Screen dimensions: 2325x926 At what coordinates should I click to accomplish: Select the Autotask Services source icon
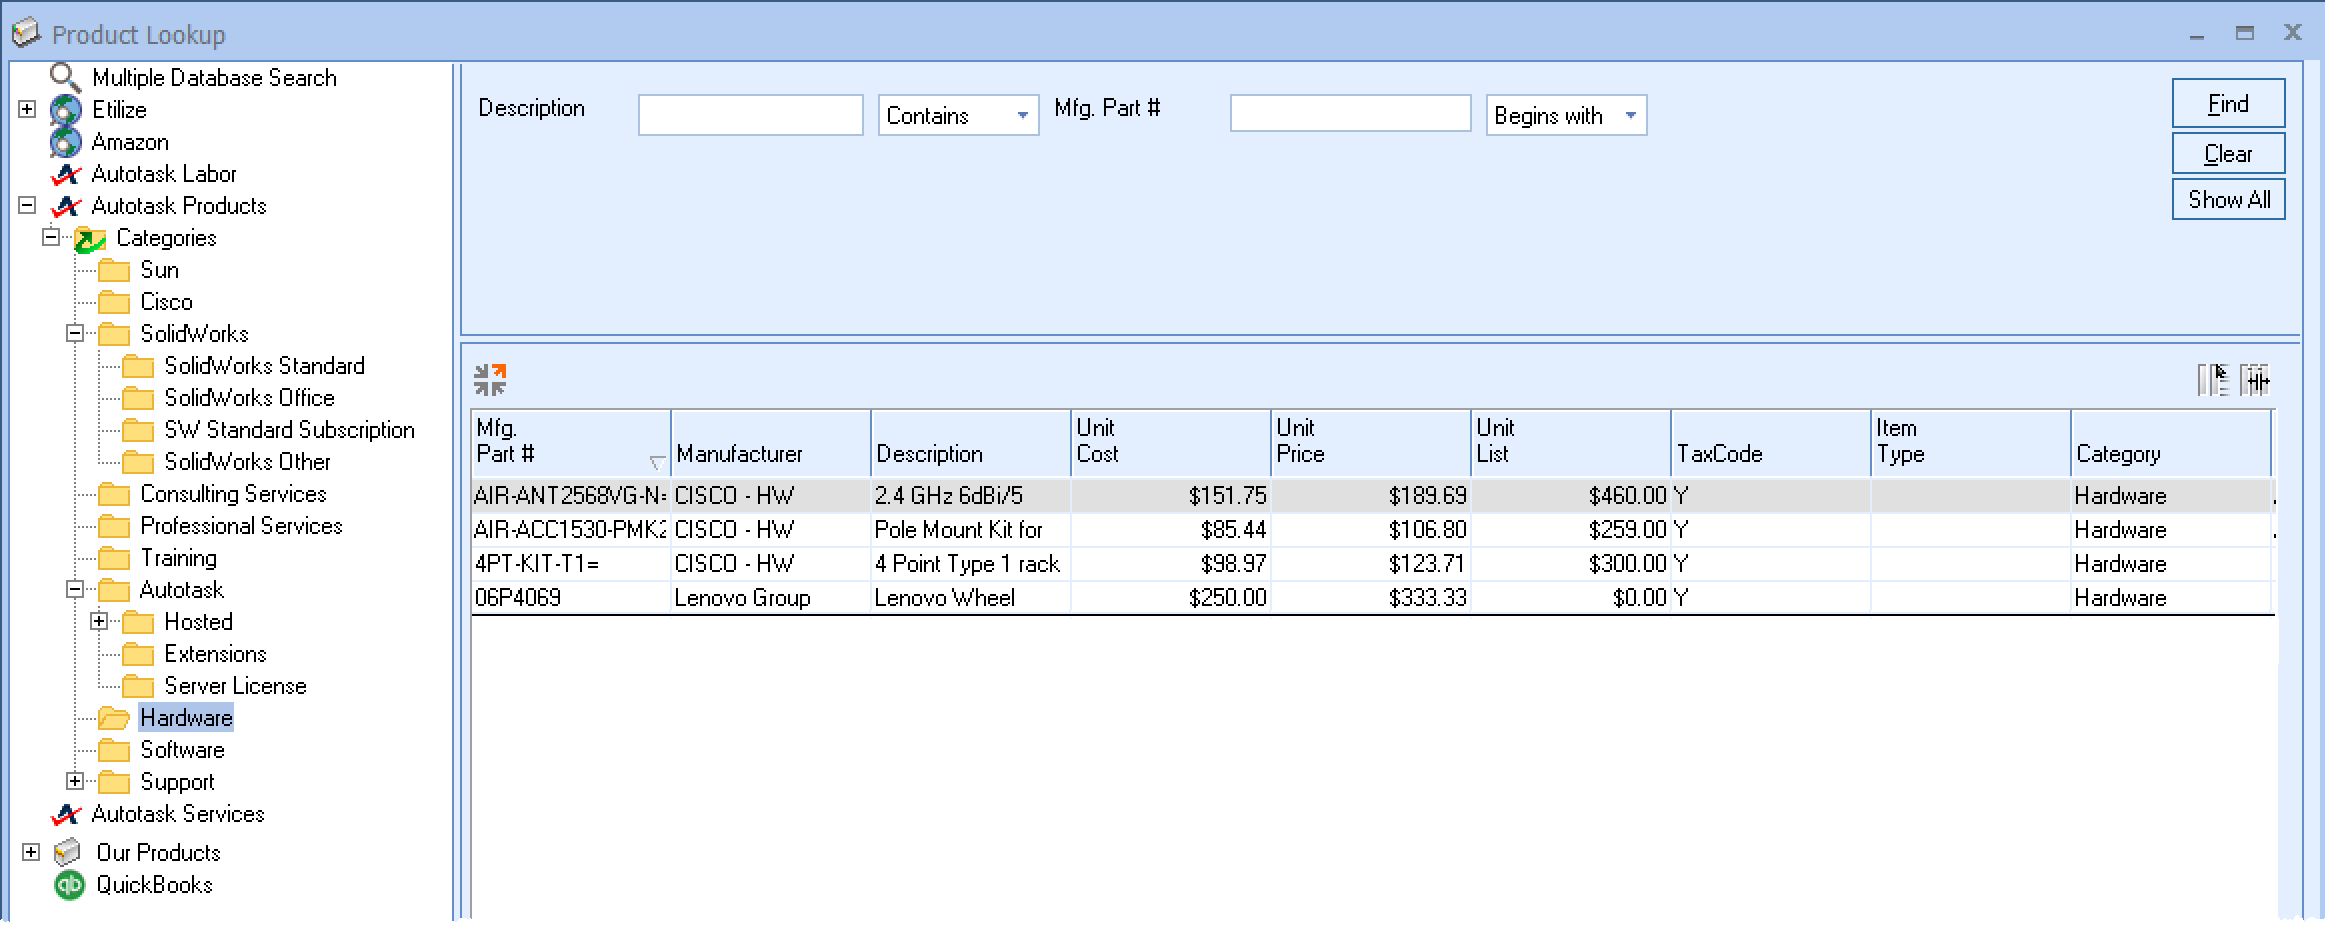tap(66, 814)
